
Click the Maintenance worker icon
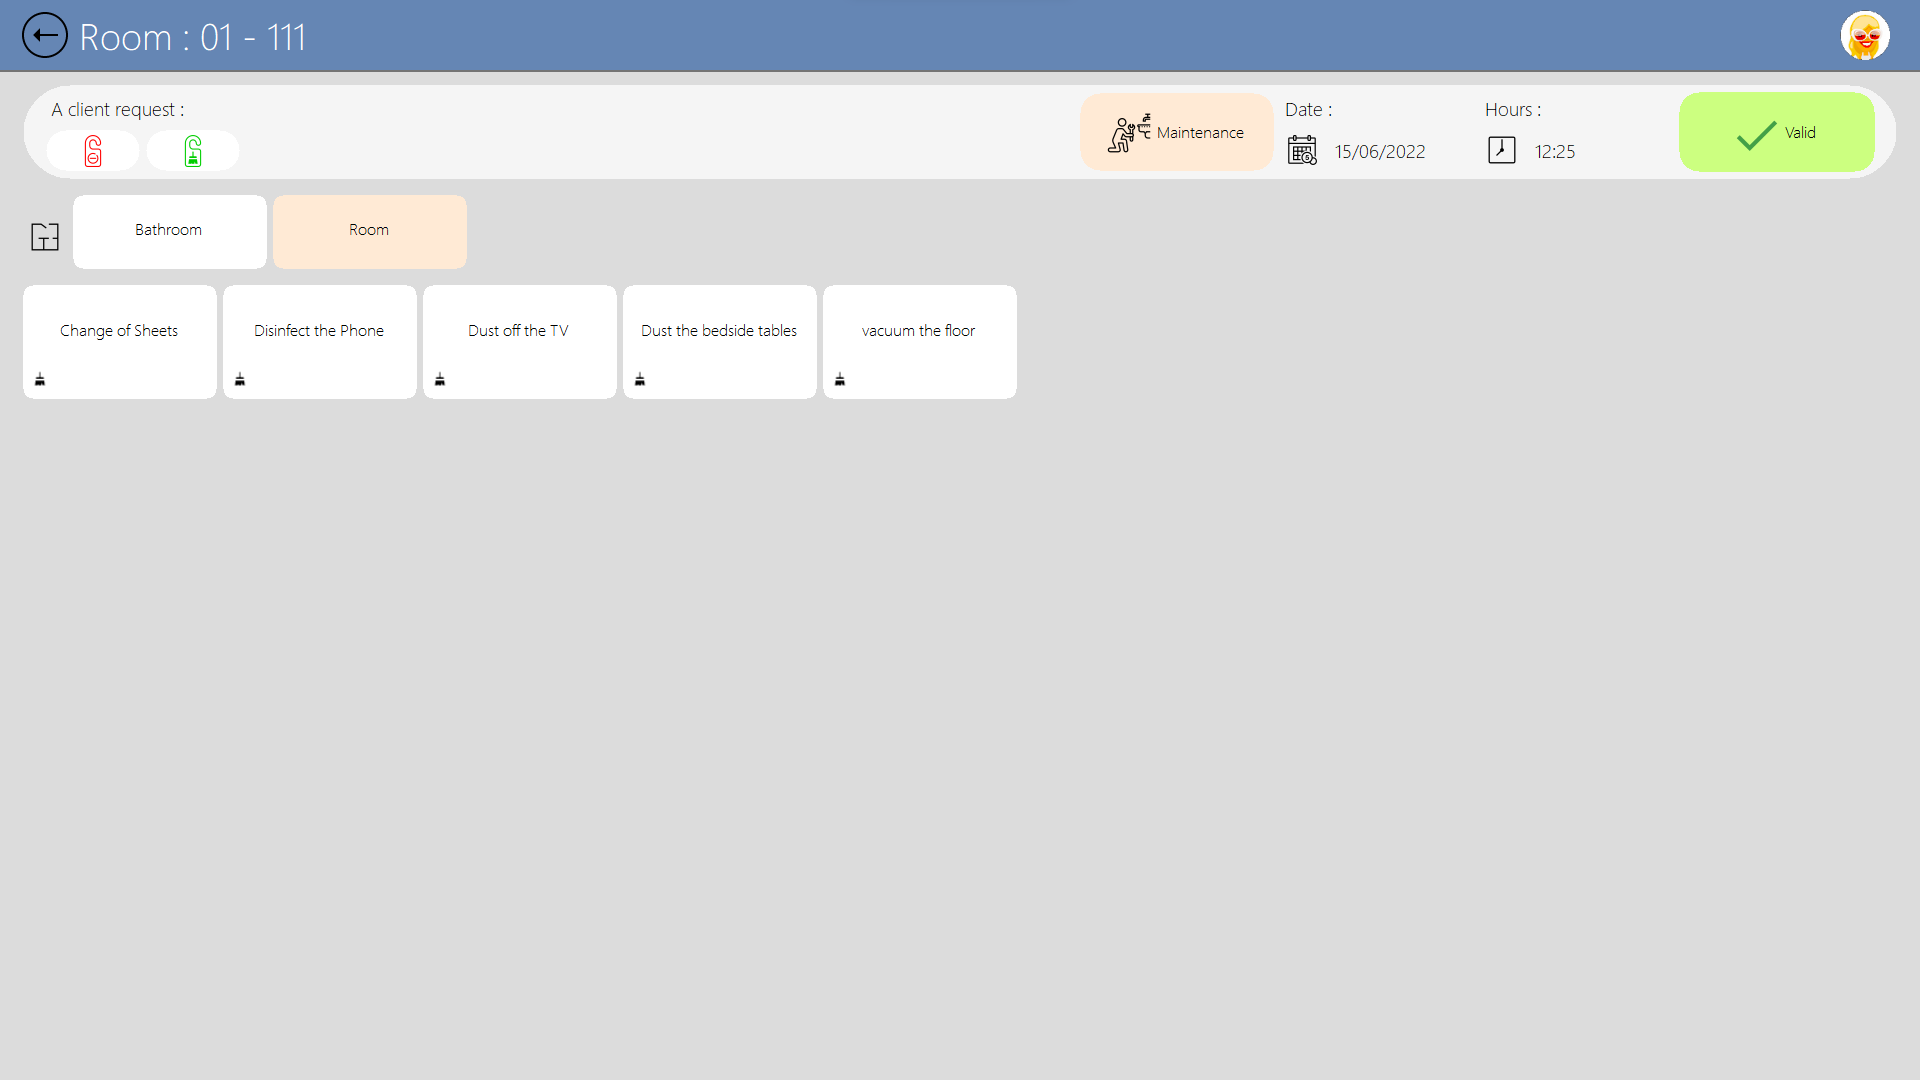click(x=1129, y=133)
